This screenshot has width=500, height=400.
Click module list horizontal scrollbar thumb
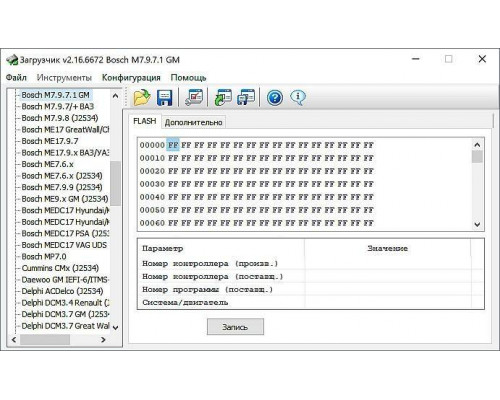tap(45, 340)
